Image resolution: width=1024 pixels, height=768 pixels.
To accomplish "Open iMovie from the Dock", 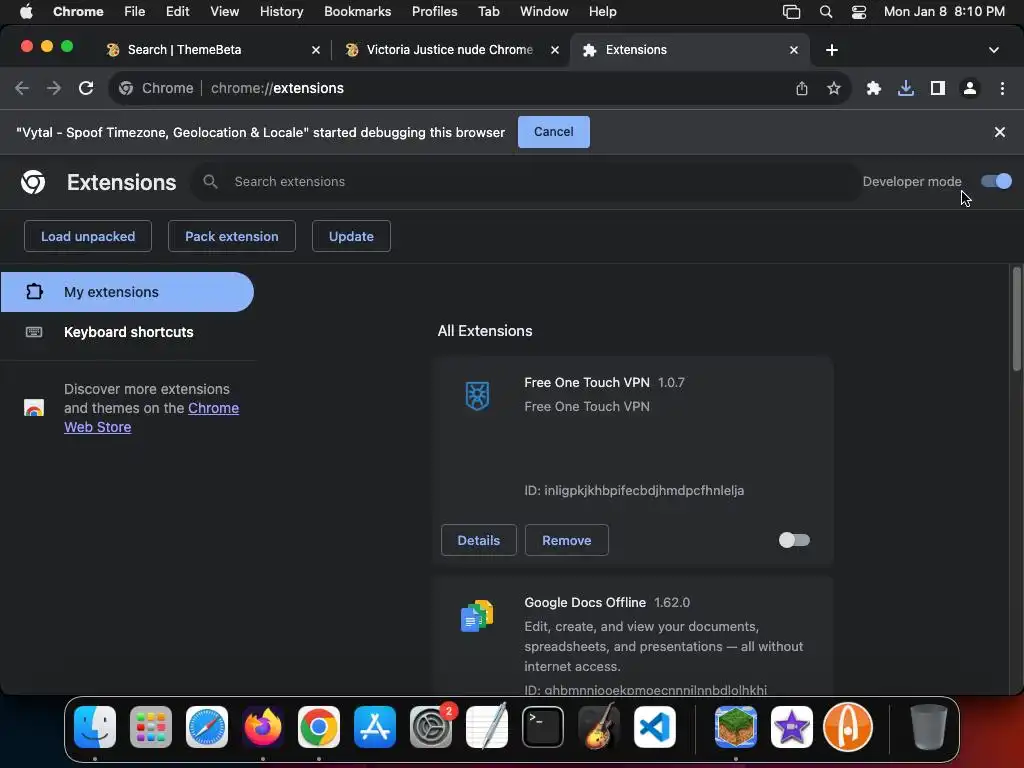I will tap(792, 728).
